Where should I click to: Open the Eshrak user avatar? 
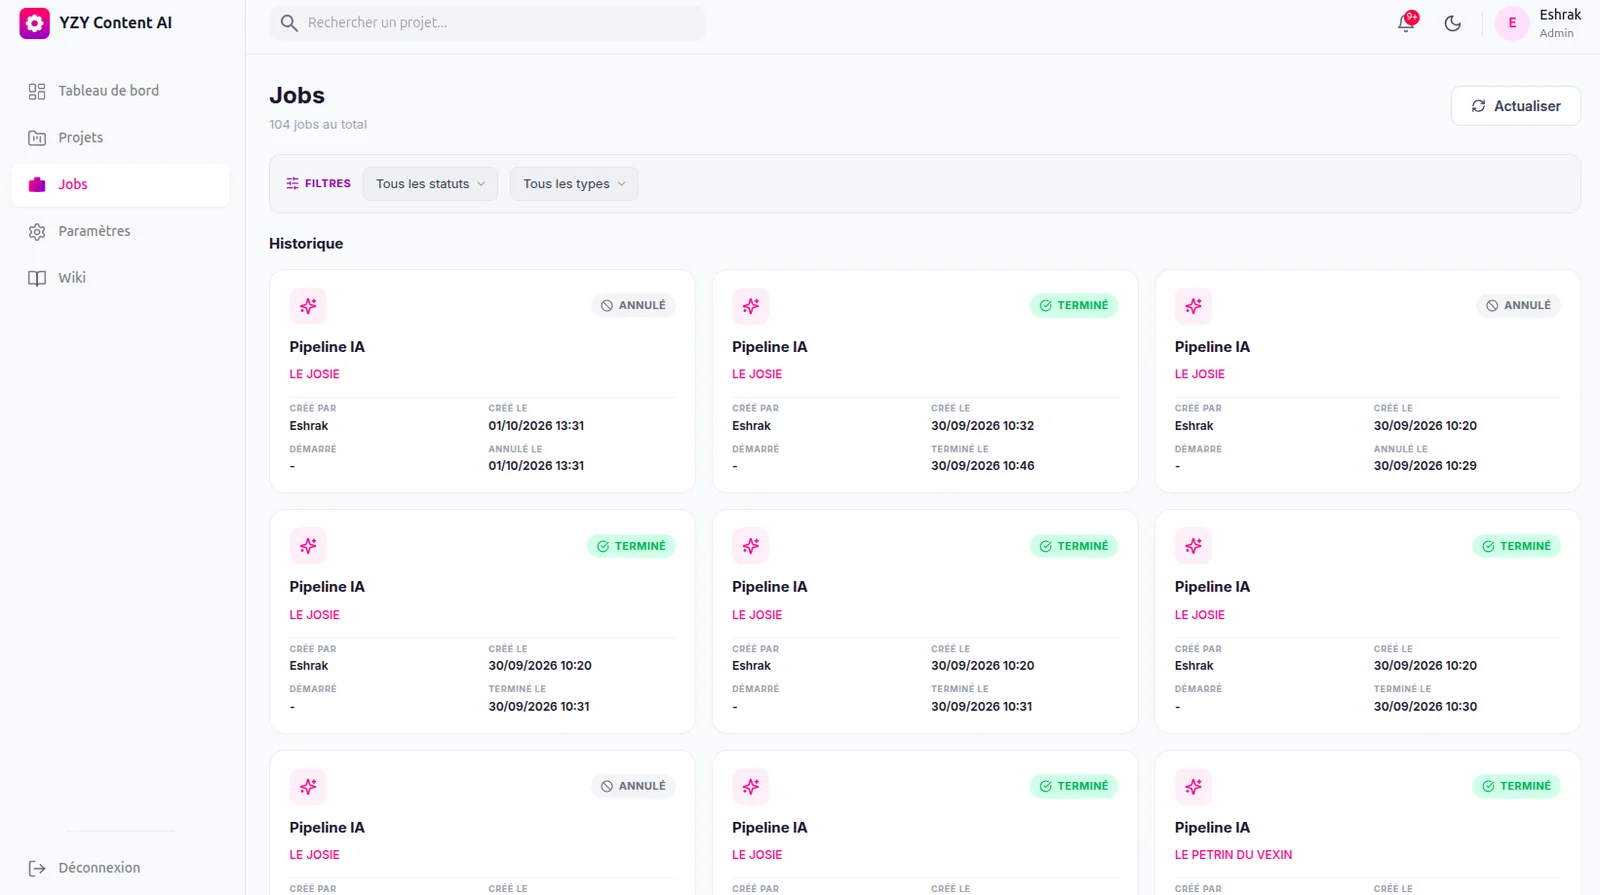coord(1512,23)
